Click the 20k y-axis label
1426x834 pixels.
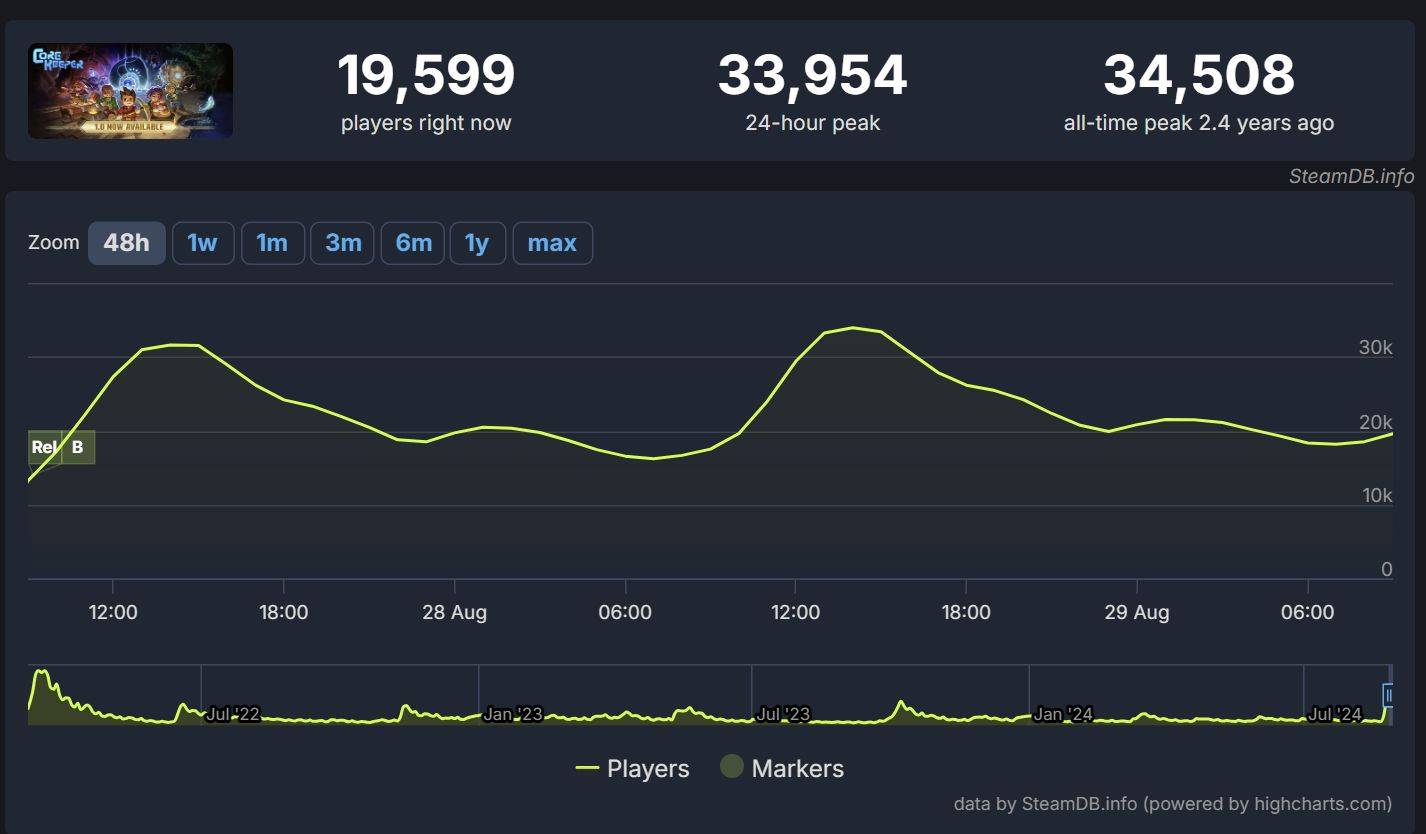click(1375, 422)
